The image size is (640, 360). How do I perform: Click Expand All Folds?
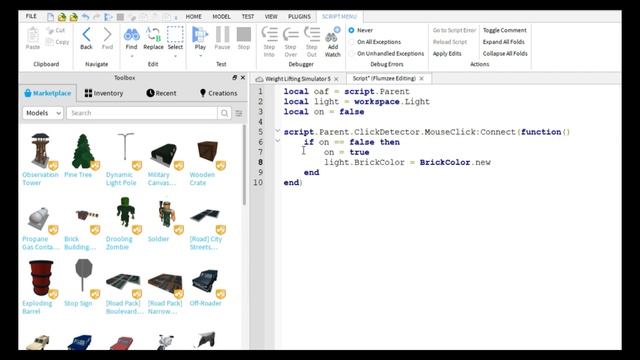tap(503, 42)
